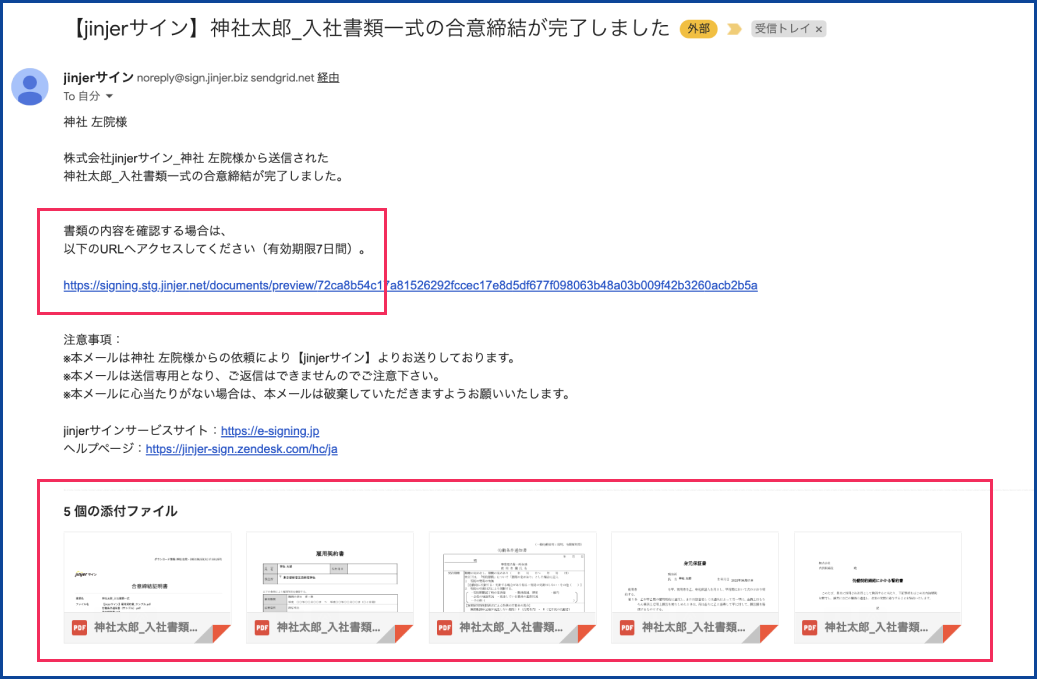Click the PDF icon of the 労働条件通知書 attachment
Image resolution: width=1037 pixels, height=679 pixels.
[x=444, y=627]
